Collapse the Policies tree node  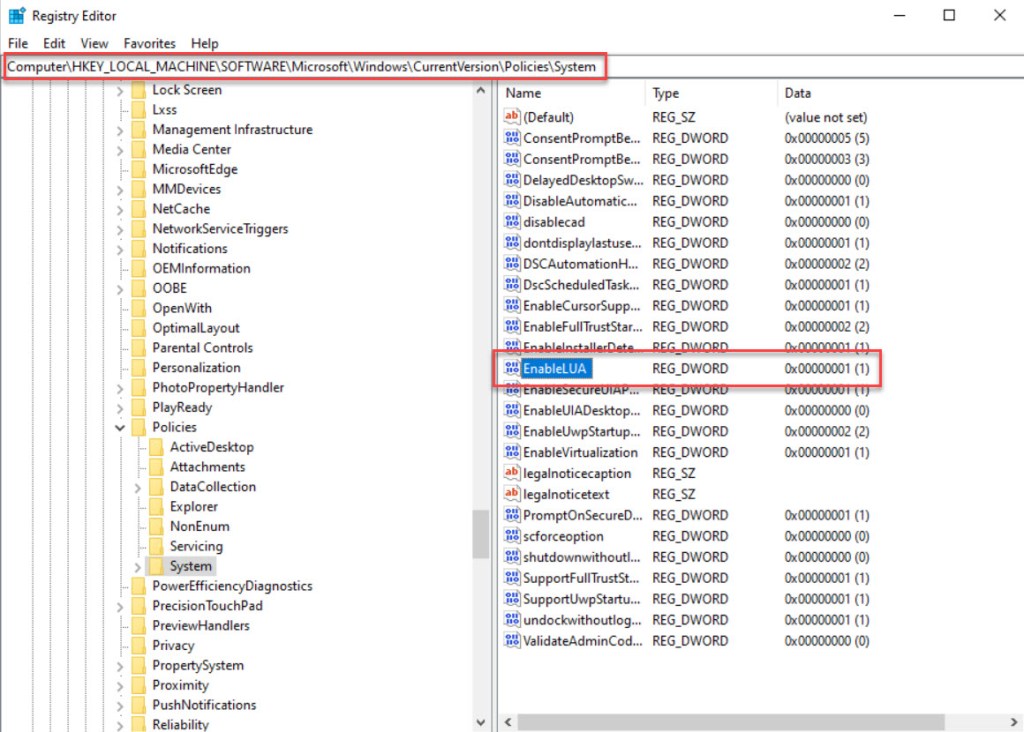coord(120,427)
